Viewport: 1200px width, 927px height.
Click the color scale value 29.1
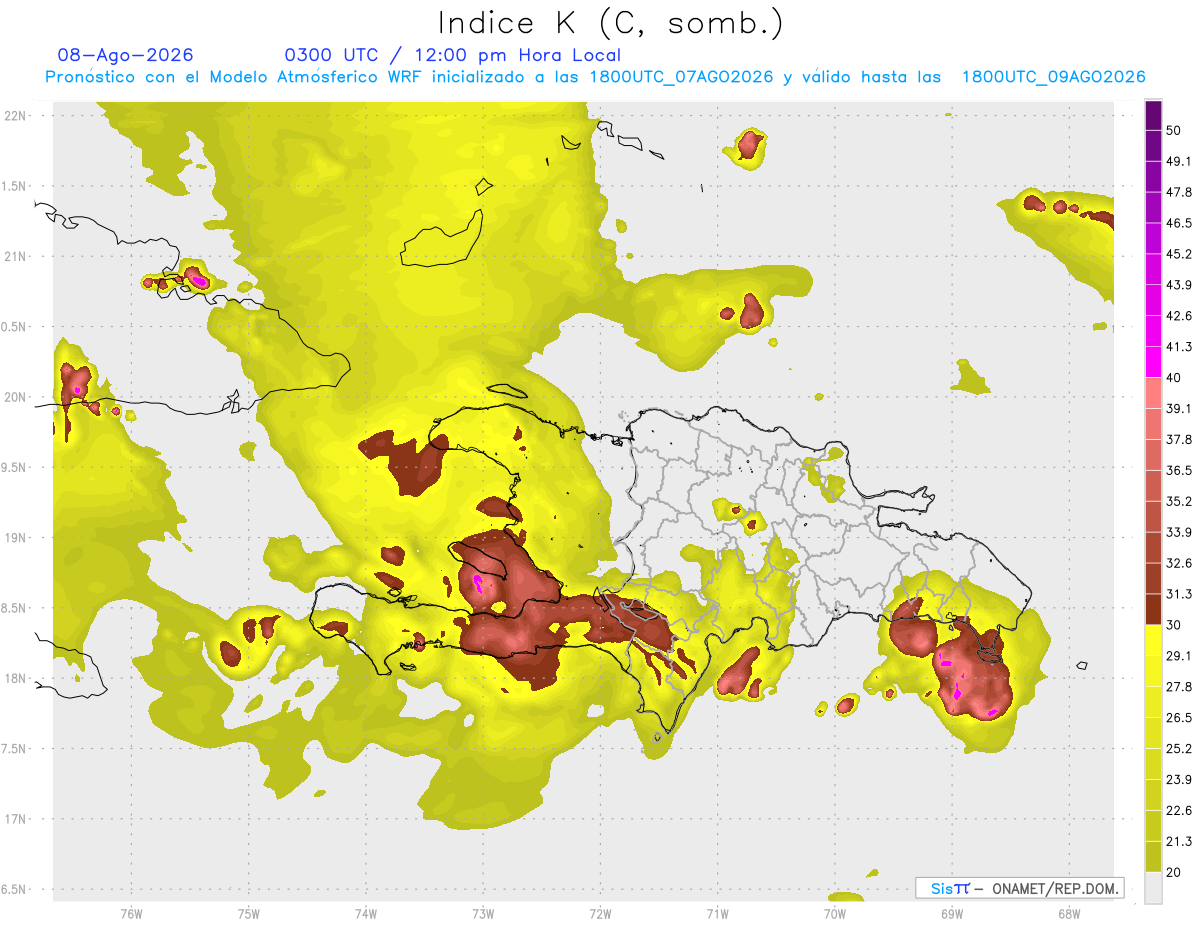(1180, 656)
